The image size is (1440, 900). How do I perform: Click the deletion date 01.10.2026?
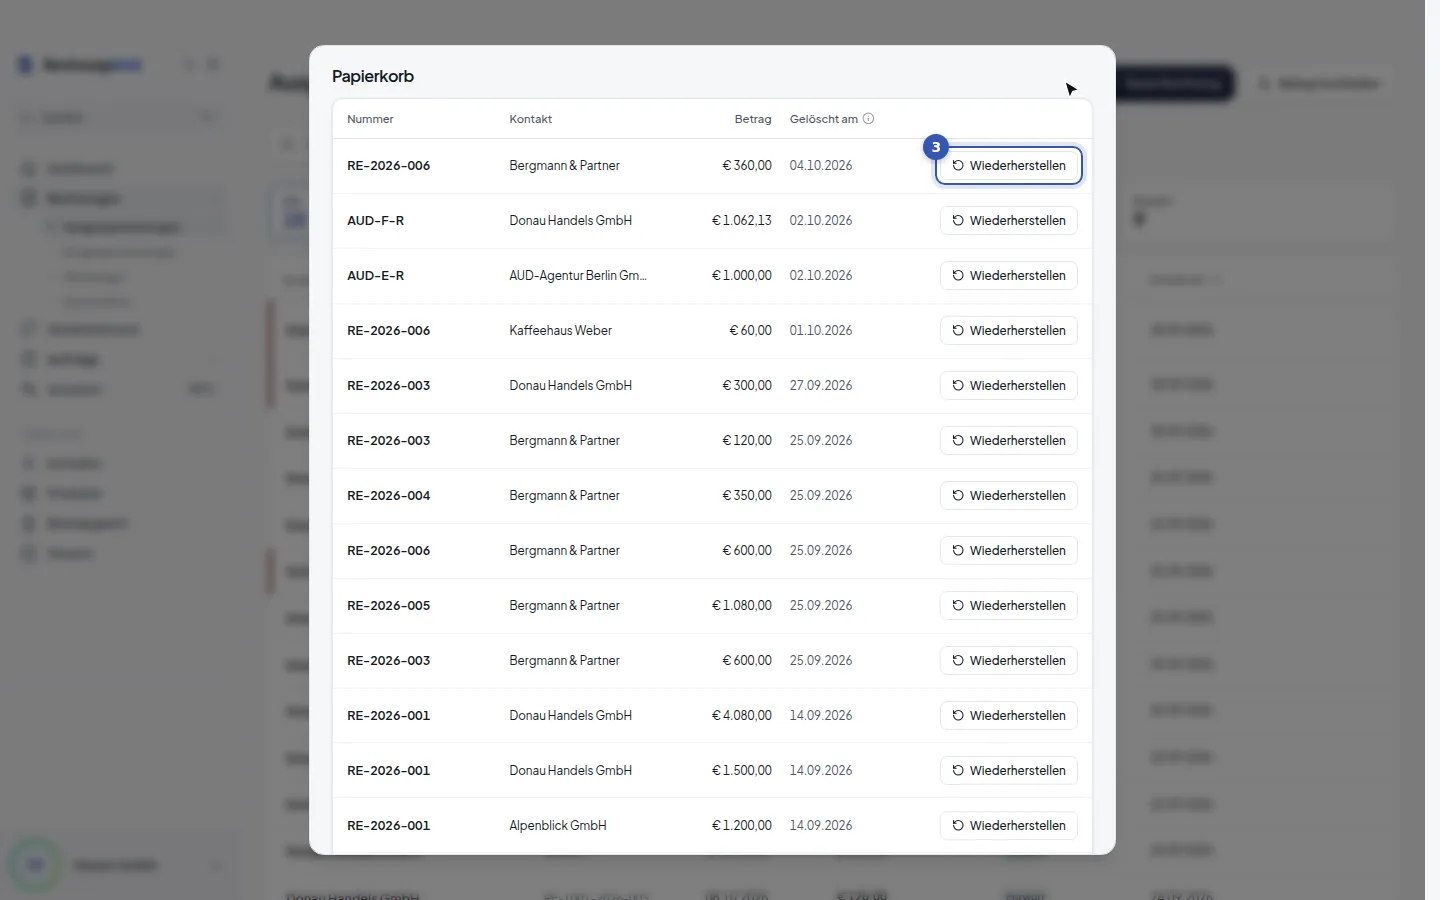click(821, 331)
